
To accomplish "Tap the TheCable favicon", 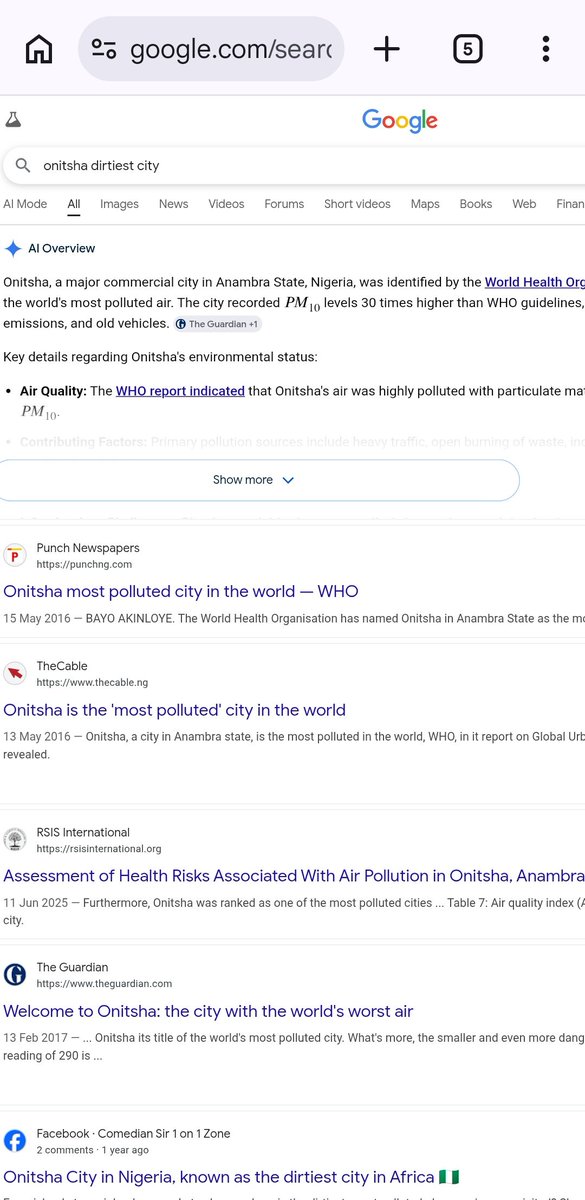I will click(x=15, y=674).
